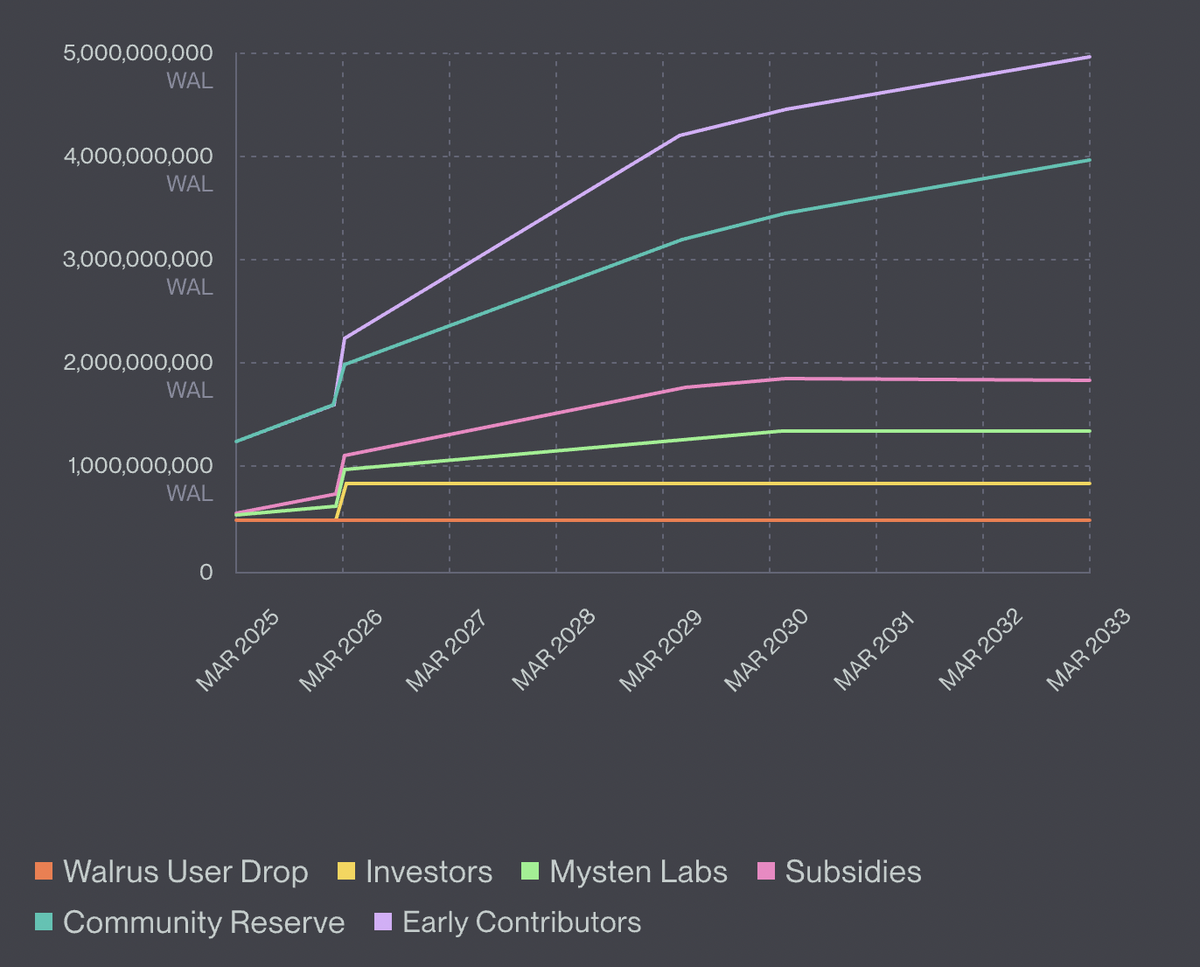Toggle the Mysten Labs legend label
The image size is (1200, 967).
click(x=638, y=871)
